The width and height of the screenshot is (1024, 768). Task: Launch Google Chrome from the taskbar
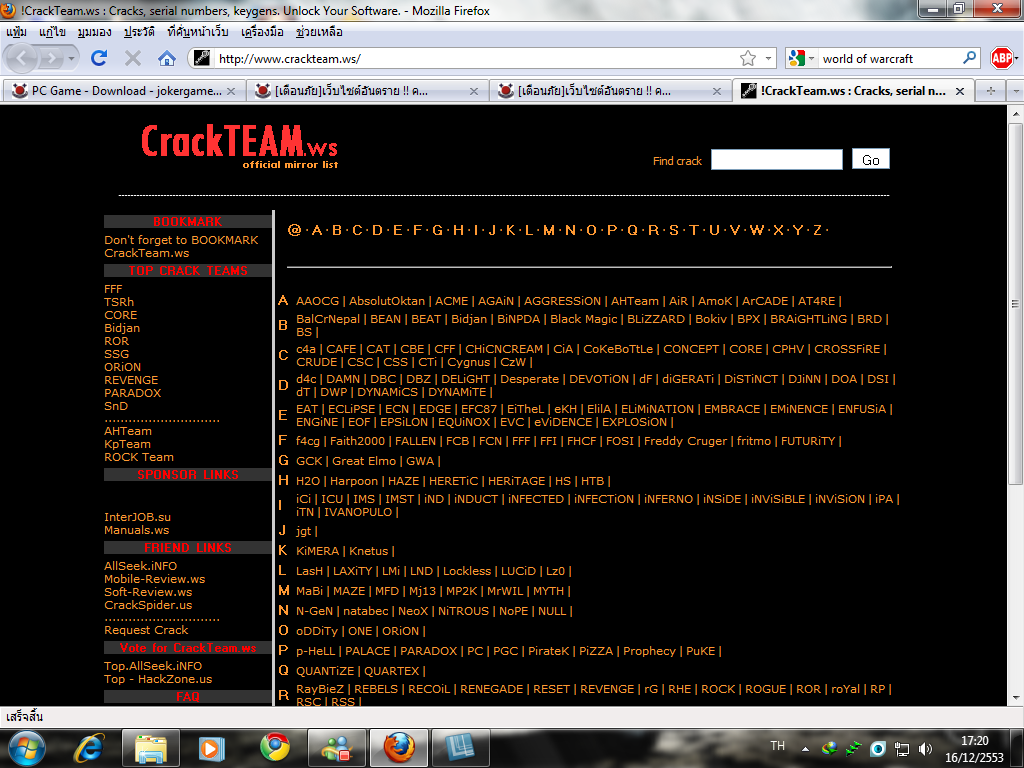pos(275,747)
